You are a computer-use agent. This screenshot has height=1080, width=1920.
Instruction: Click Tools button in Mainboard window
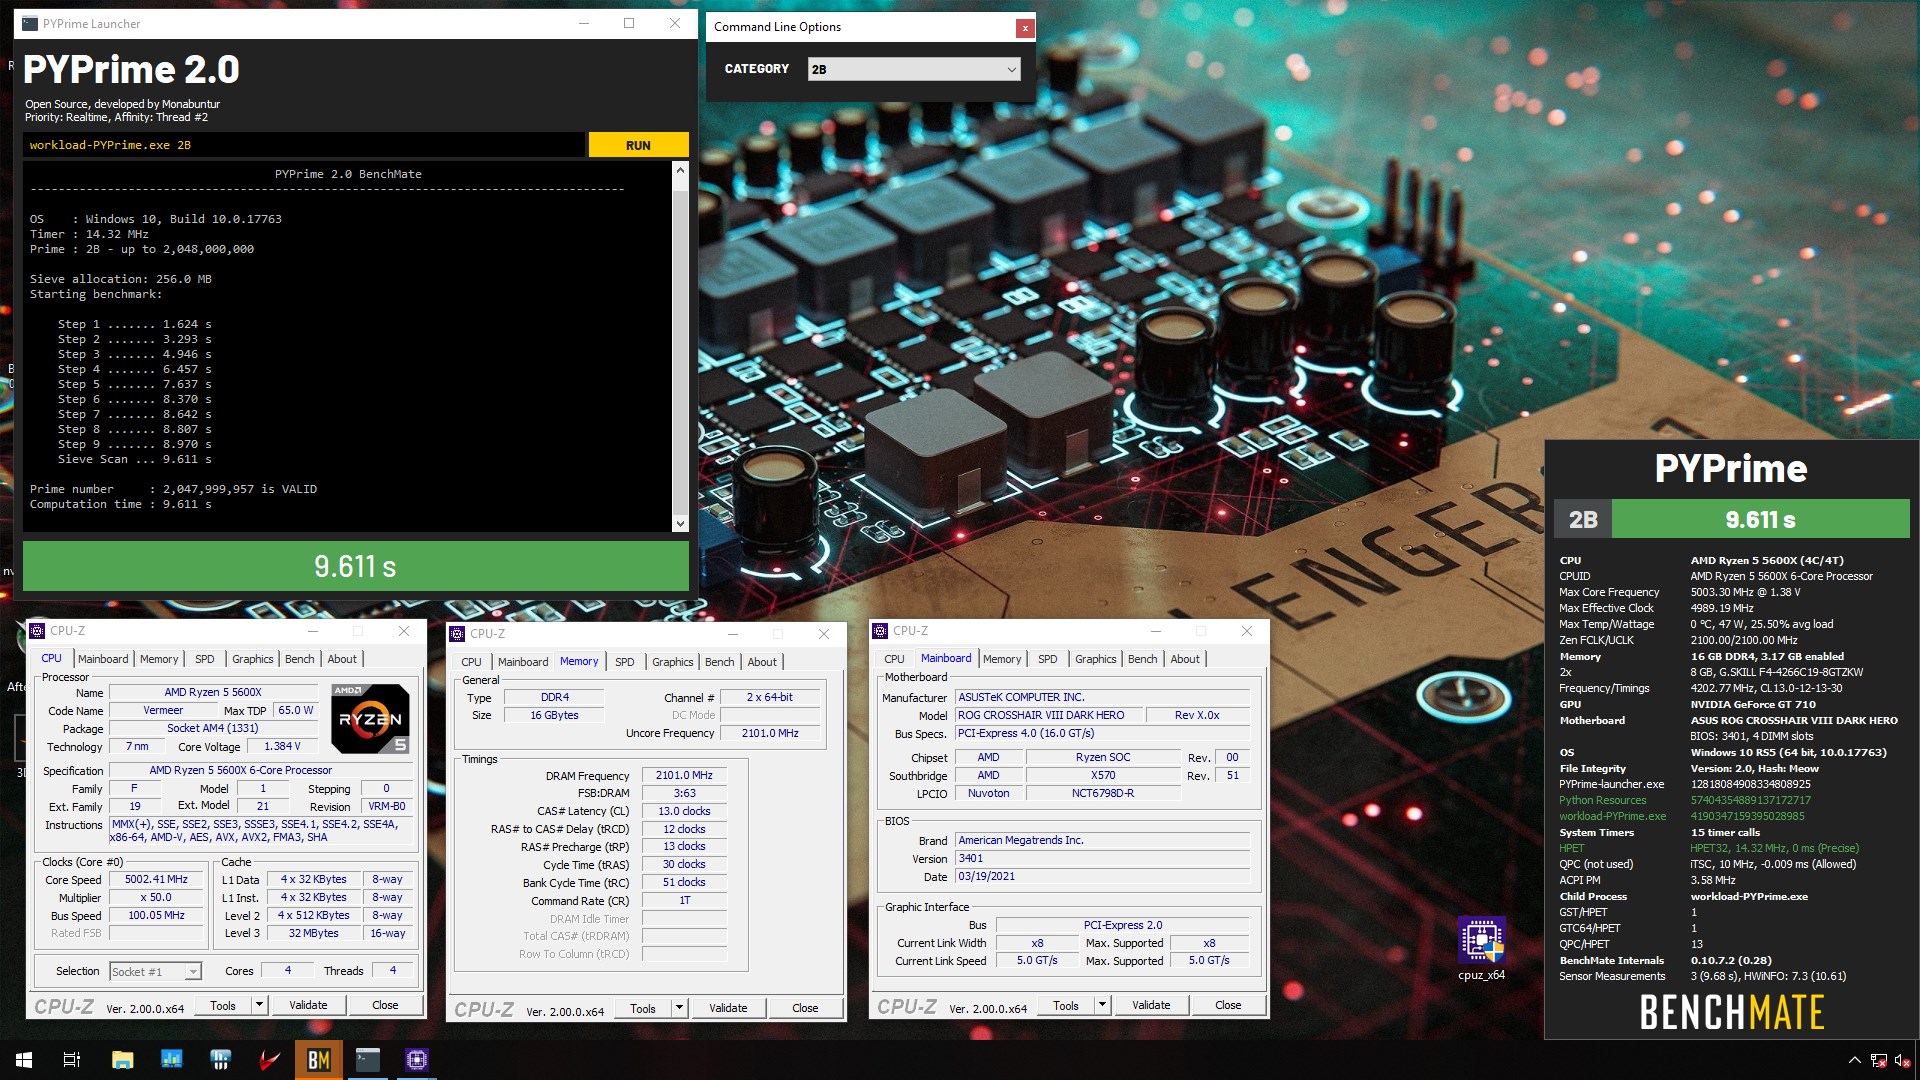coord(1066,1005)
